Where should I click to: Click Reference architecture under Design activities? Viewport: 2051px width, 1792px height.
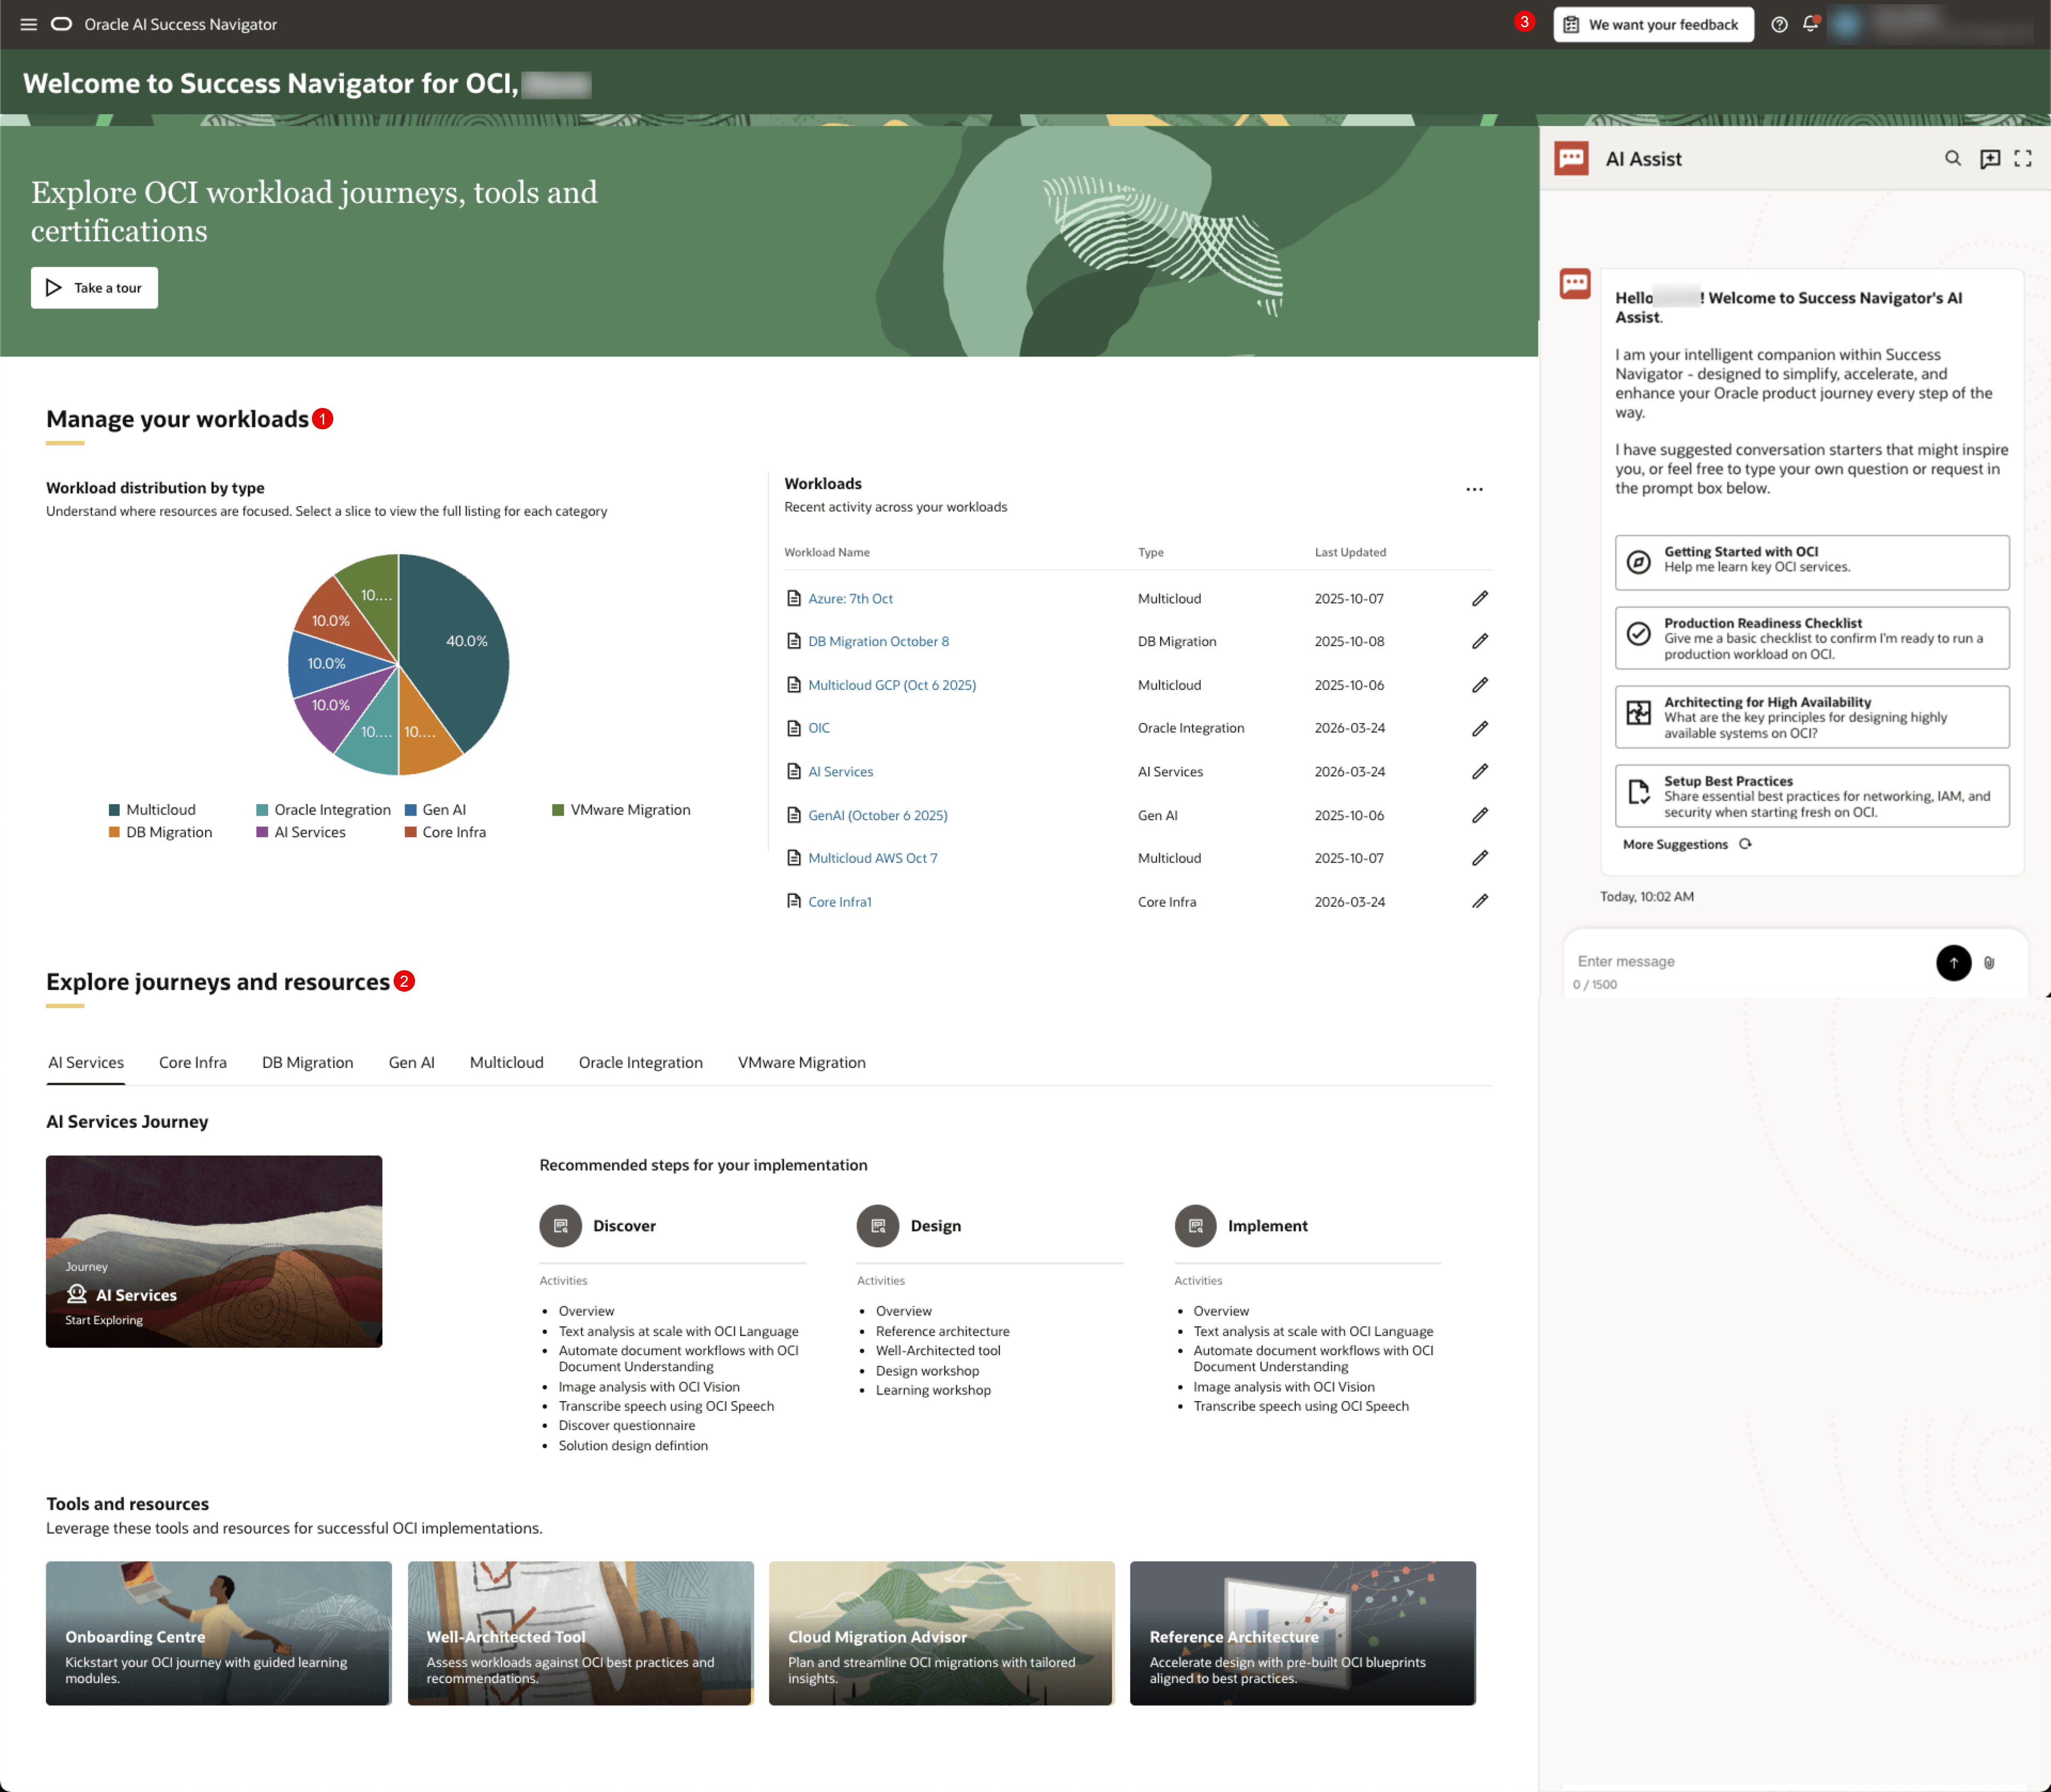click(942, 1331)
